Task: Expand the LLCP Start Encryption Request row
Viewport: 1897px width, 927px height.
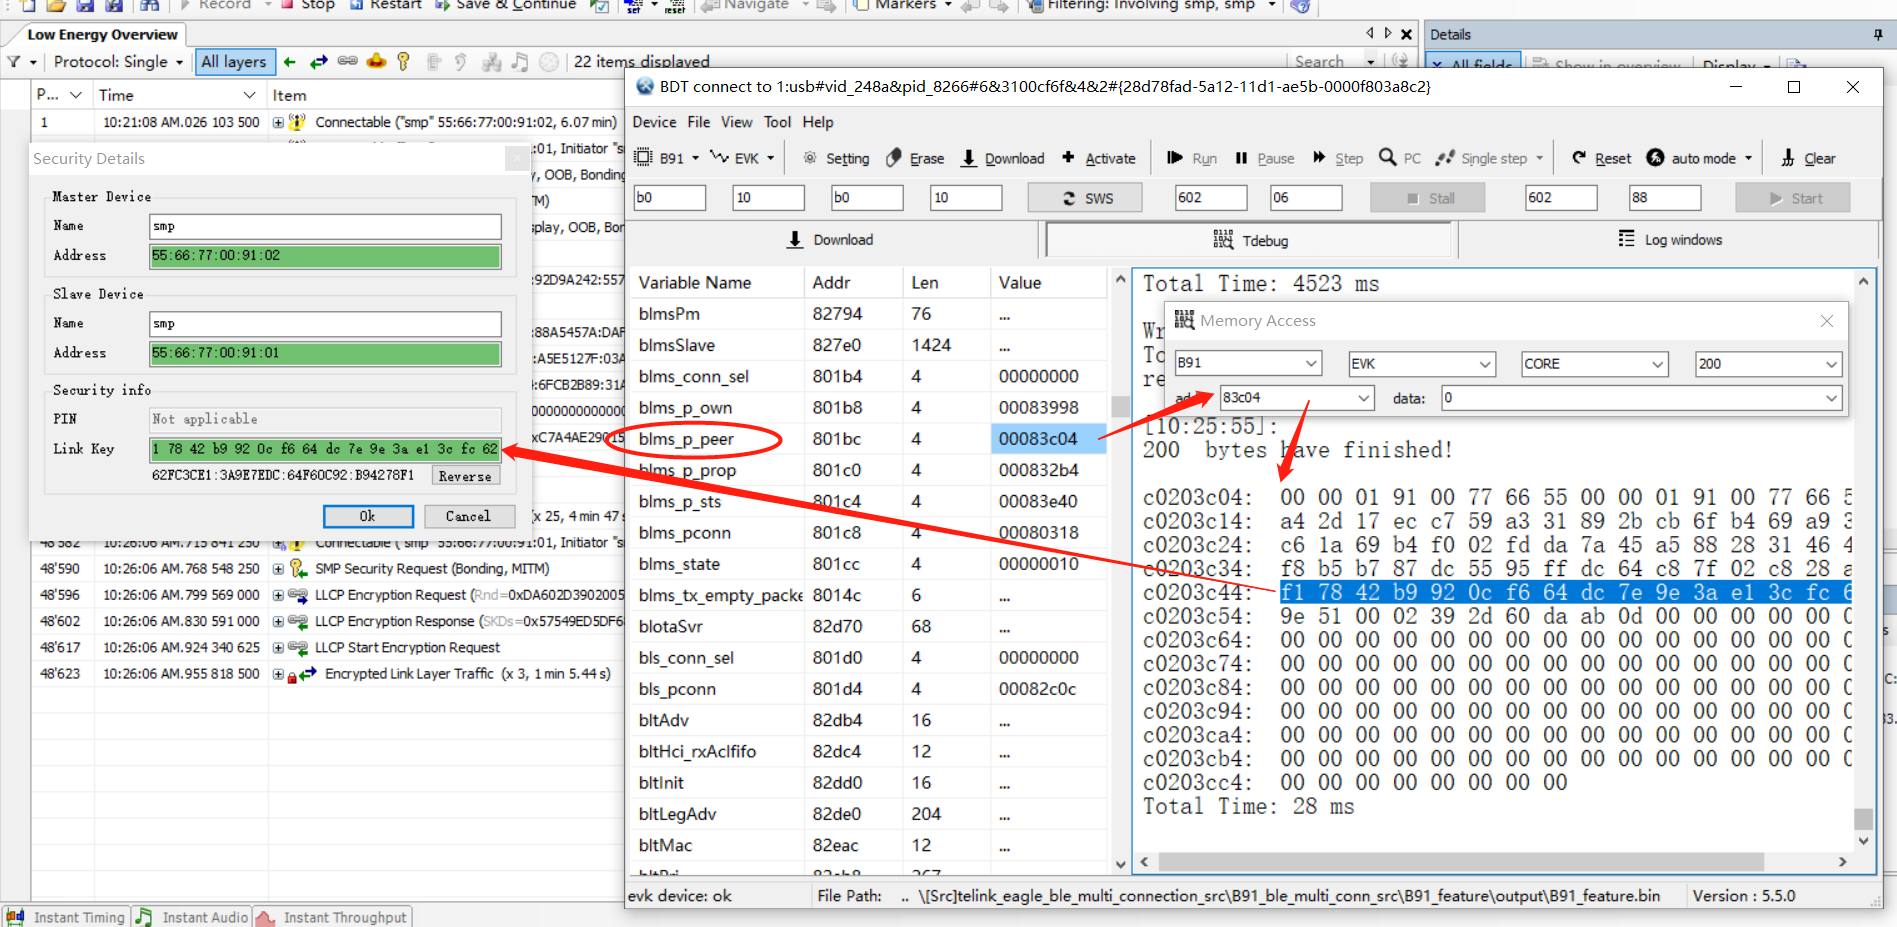Action: [x=278, y=648]
